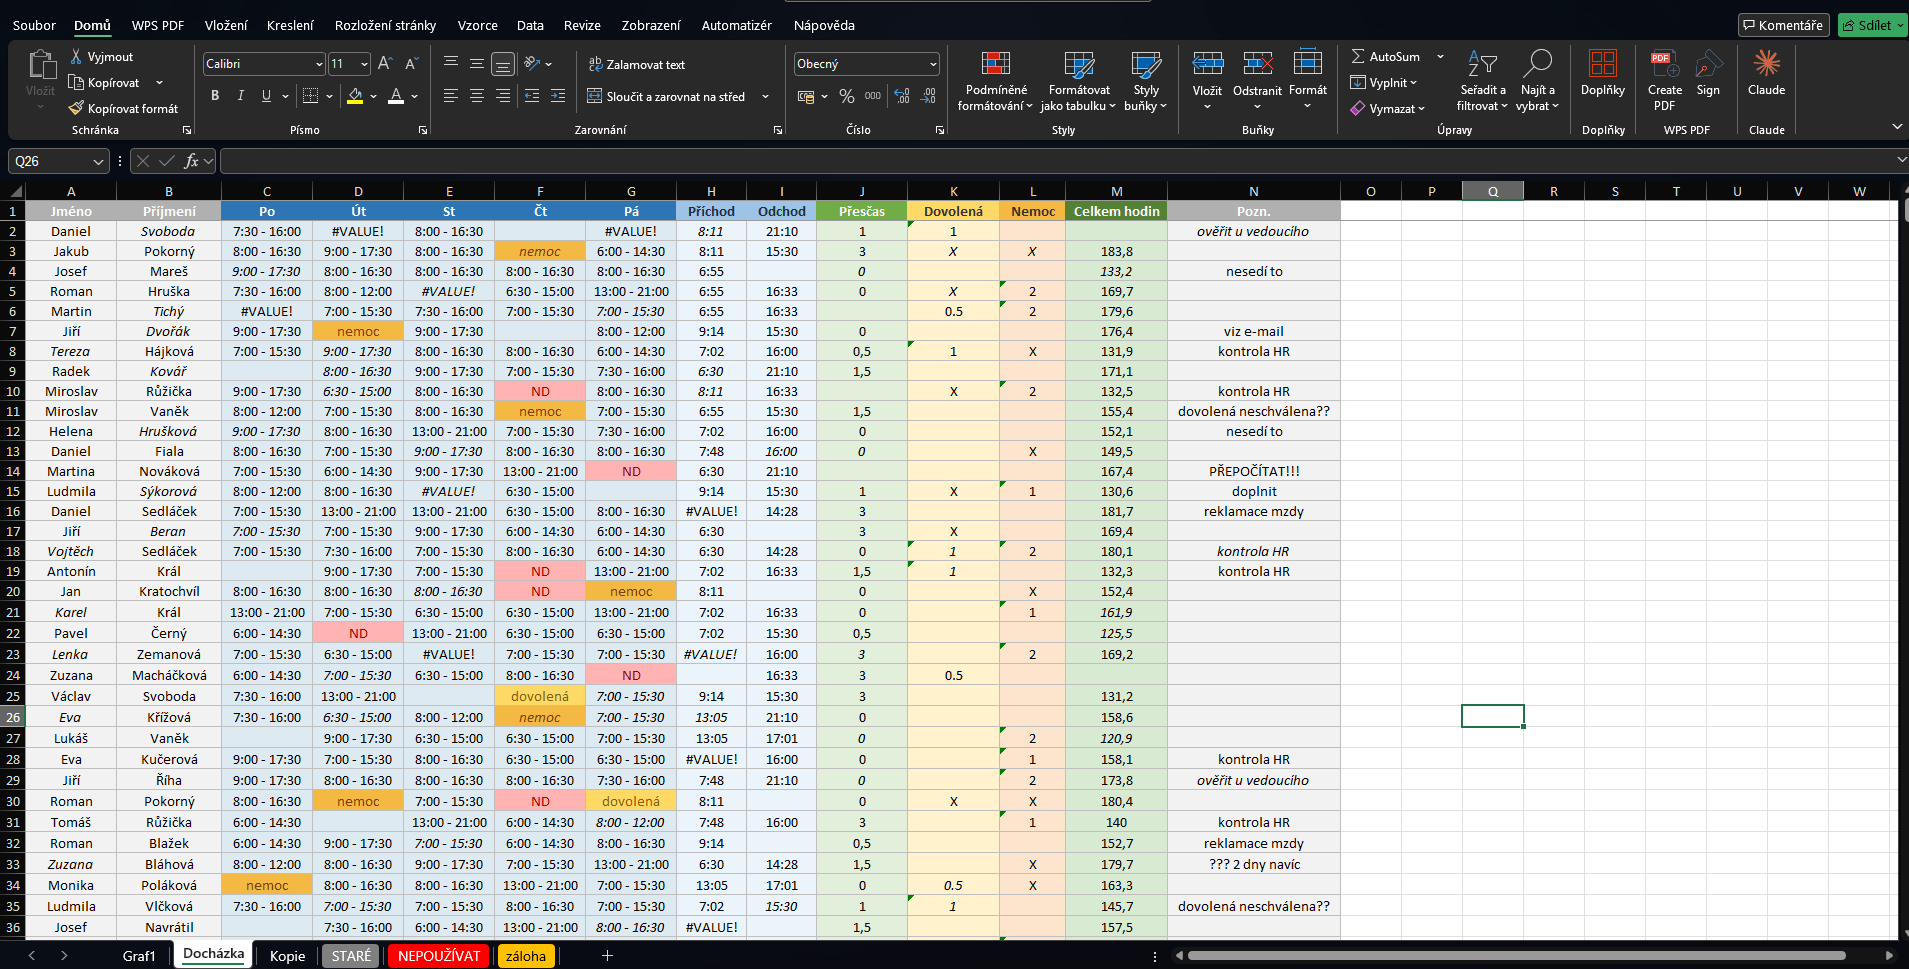Image resolution: width=1909 pixels, height=969 pixels.
Task: Open Vyplnit fill dropdown
Action: coord(1384,82)
